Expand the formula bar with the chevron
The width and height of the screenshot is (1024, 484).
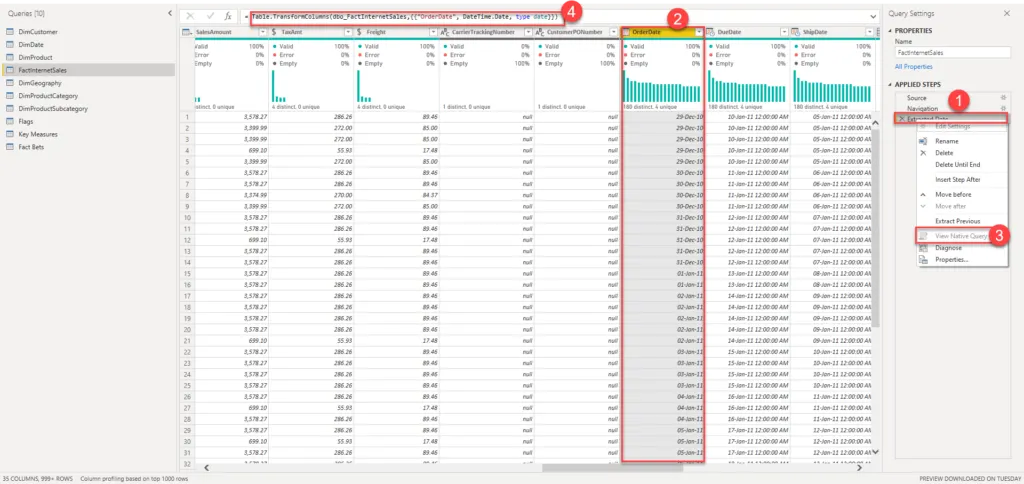point(872,17)
